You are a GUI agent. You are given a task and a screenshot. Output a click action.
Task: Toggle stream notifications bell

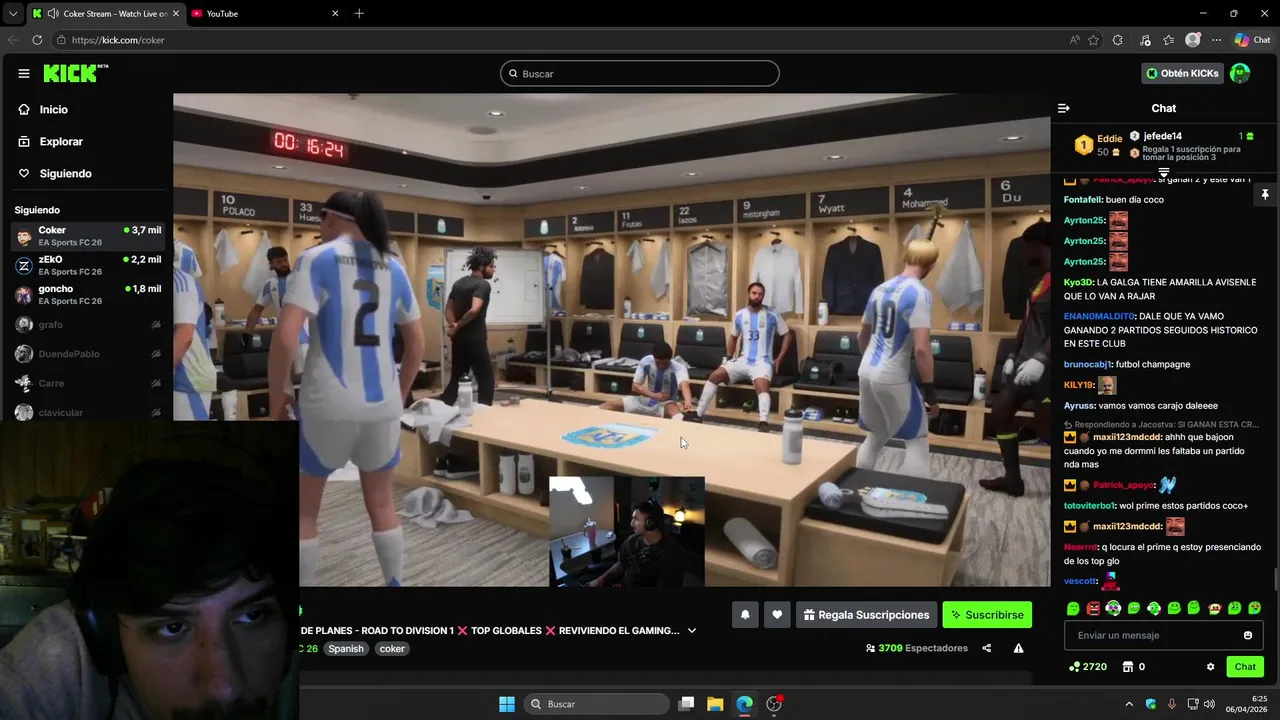click(745, 615)
